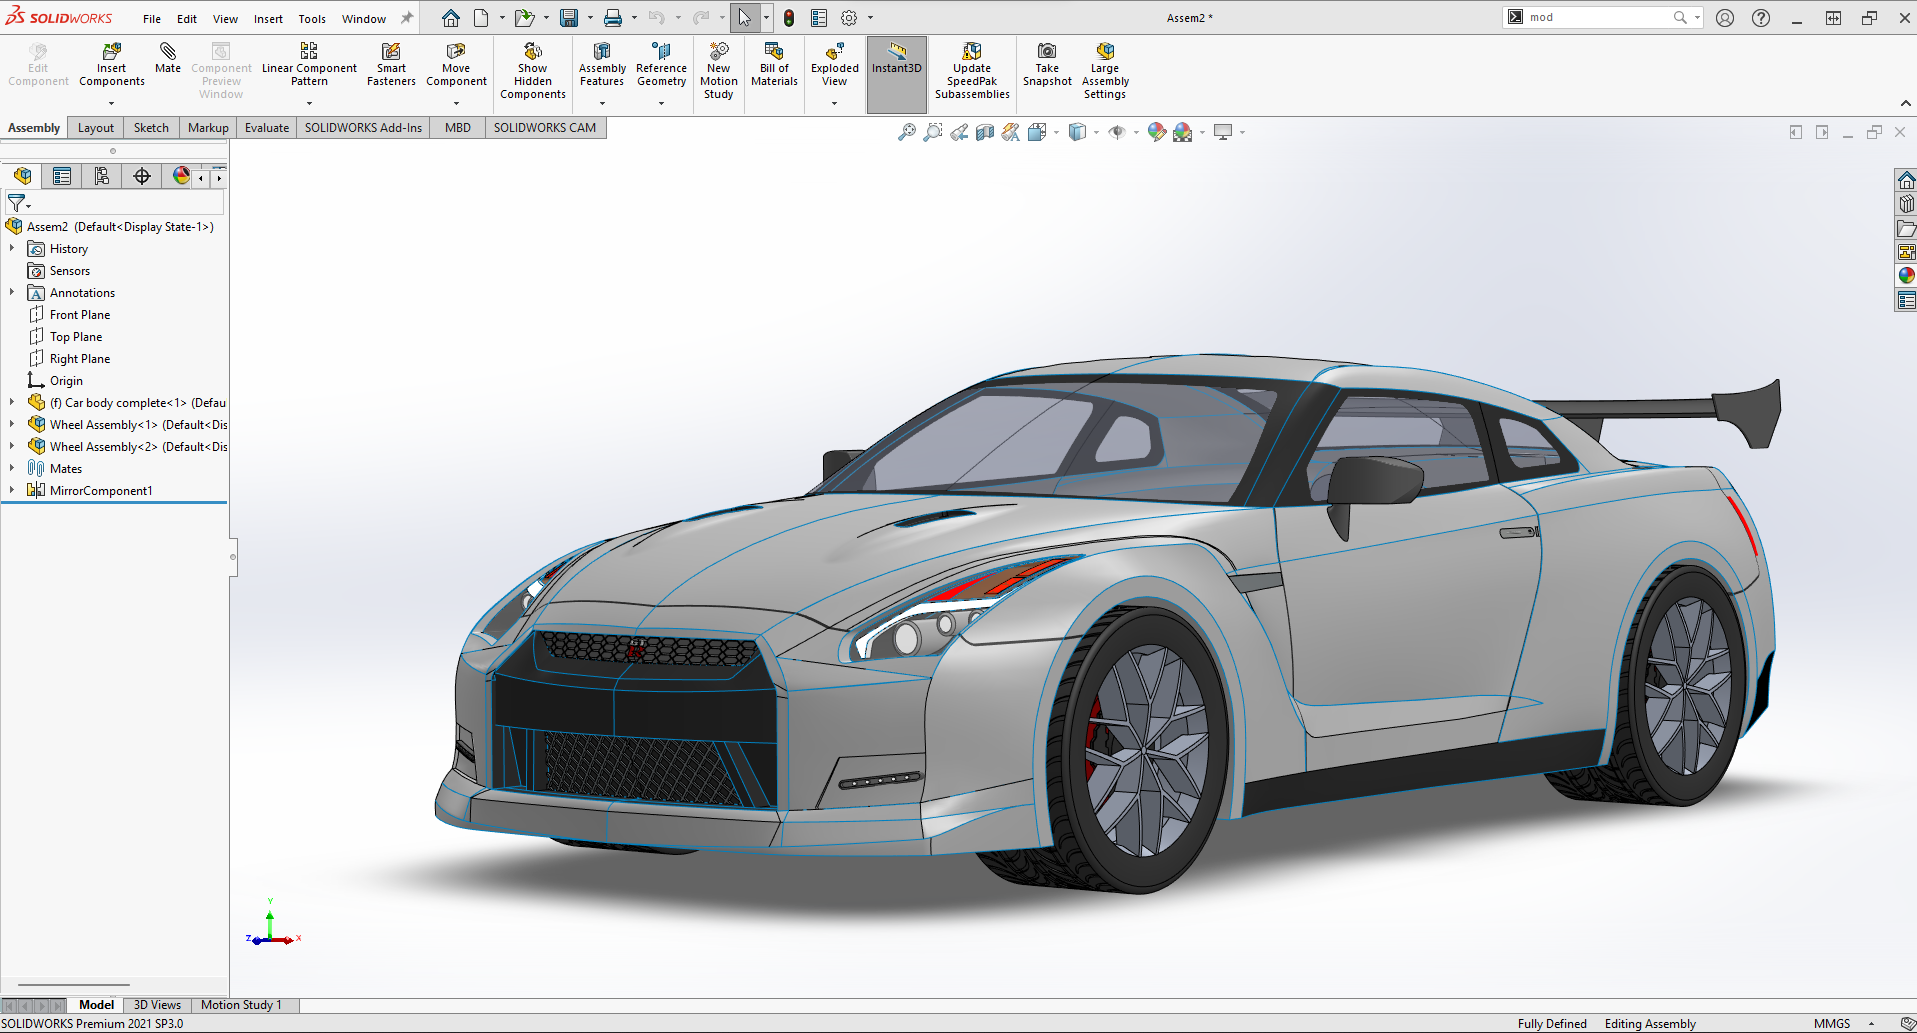Expand Wheel Assembly<1> node
The height and width of the screenshot is (1033, 1917).
[12, 424]
